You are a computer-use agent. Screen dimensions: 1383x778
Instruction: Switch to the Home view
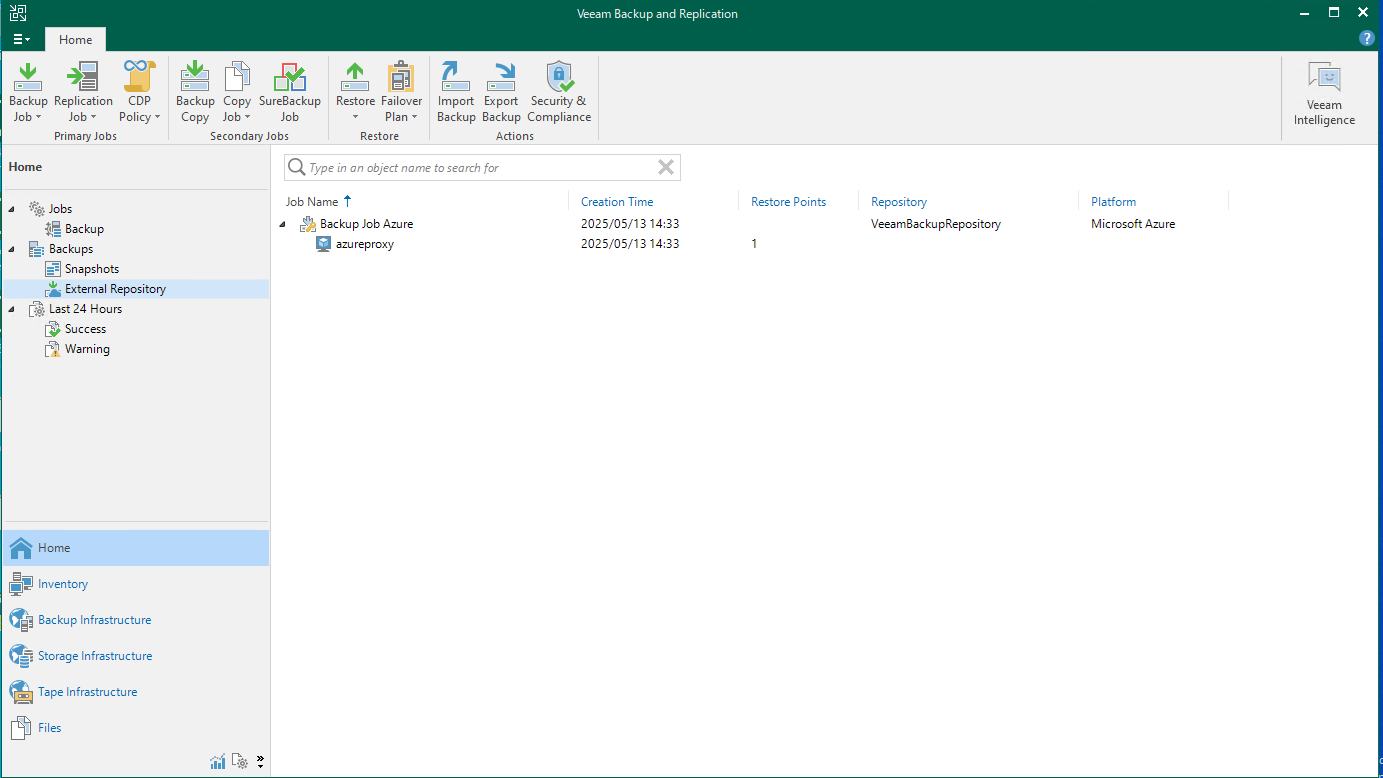click(135, 548)
